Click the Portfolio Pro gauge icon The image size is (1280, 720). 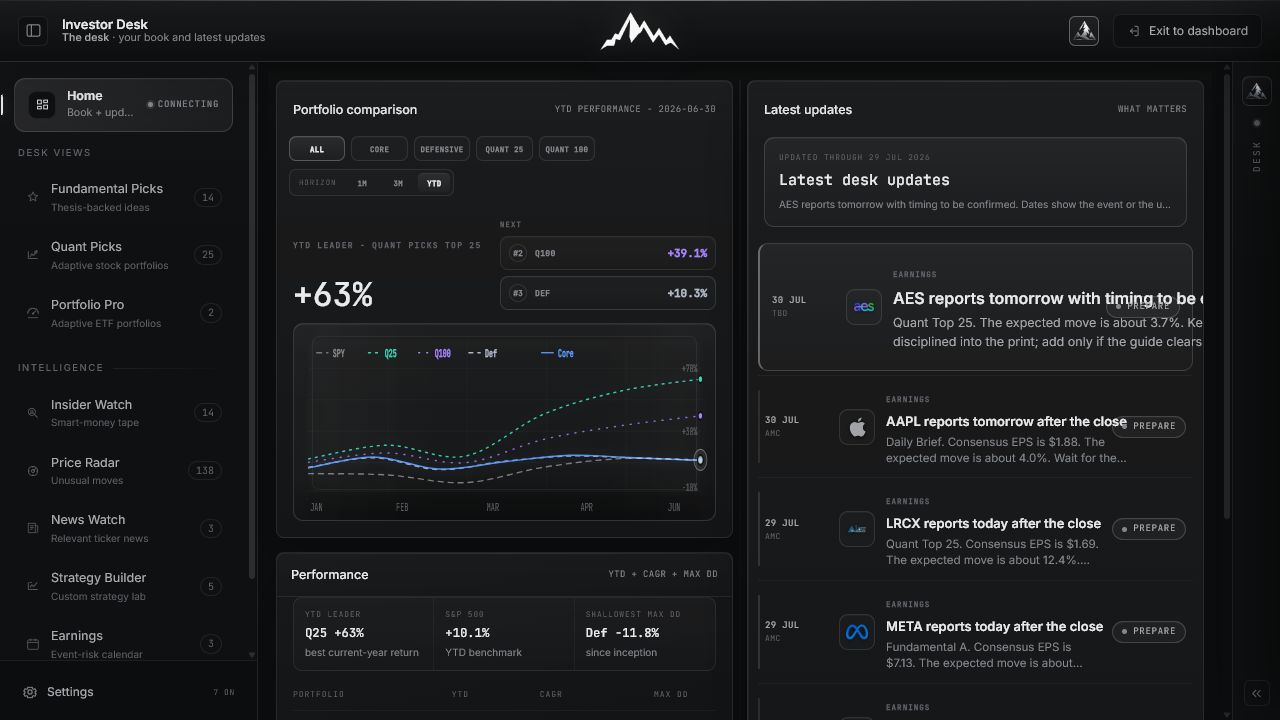[x=33, y=313]
